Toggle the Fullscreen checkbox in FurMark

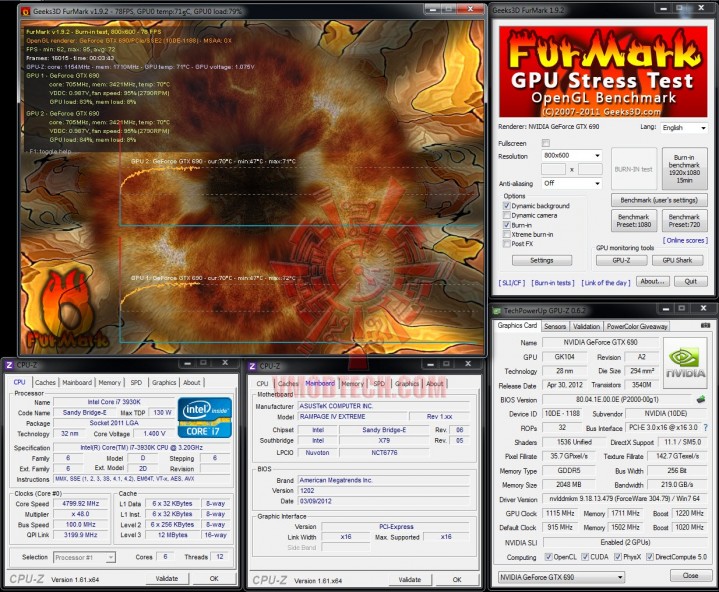(545, 143)
